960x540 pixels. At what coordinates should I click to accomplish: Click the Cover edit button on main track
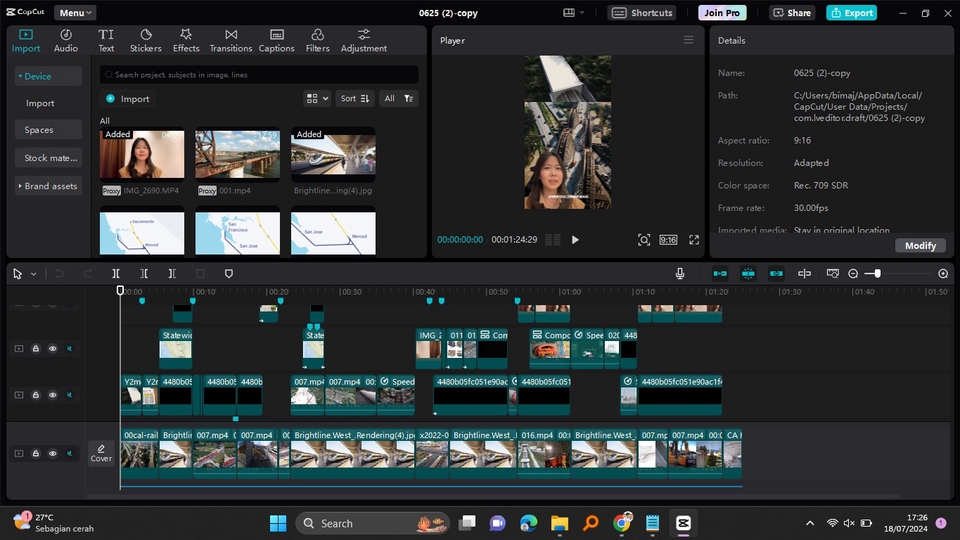101,453
